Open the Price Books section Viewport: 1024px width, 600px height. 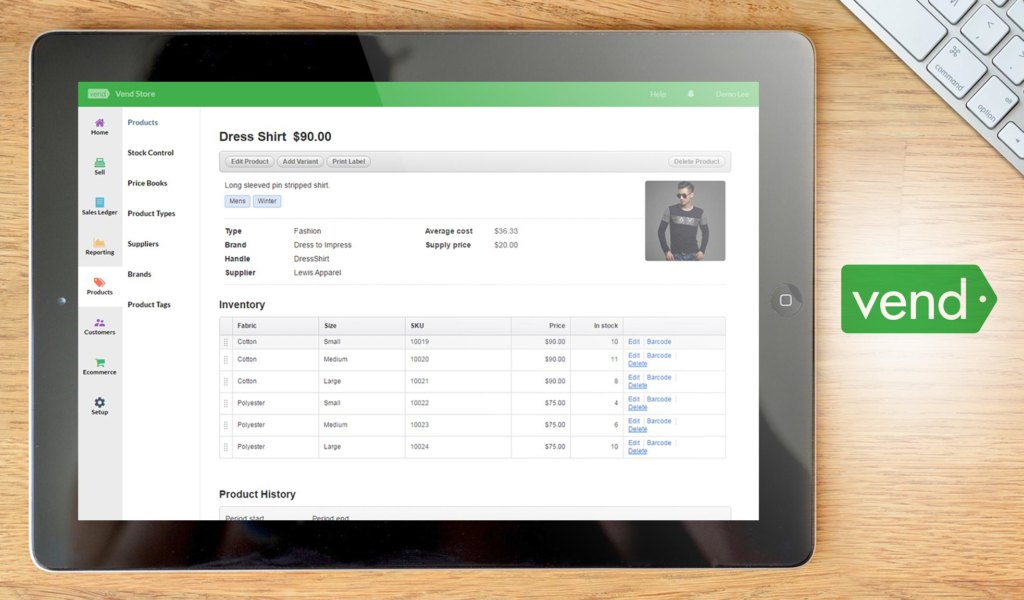[x=147, y=183]
